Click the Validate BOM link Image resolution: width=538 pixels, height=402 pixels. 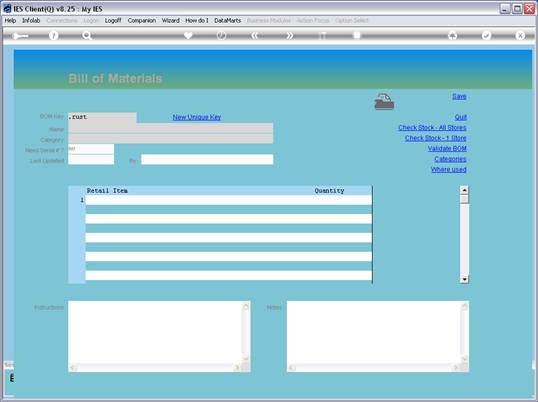[x=447, y=149]
